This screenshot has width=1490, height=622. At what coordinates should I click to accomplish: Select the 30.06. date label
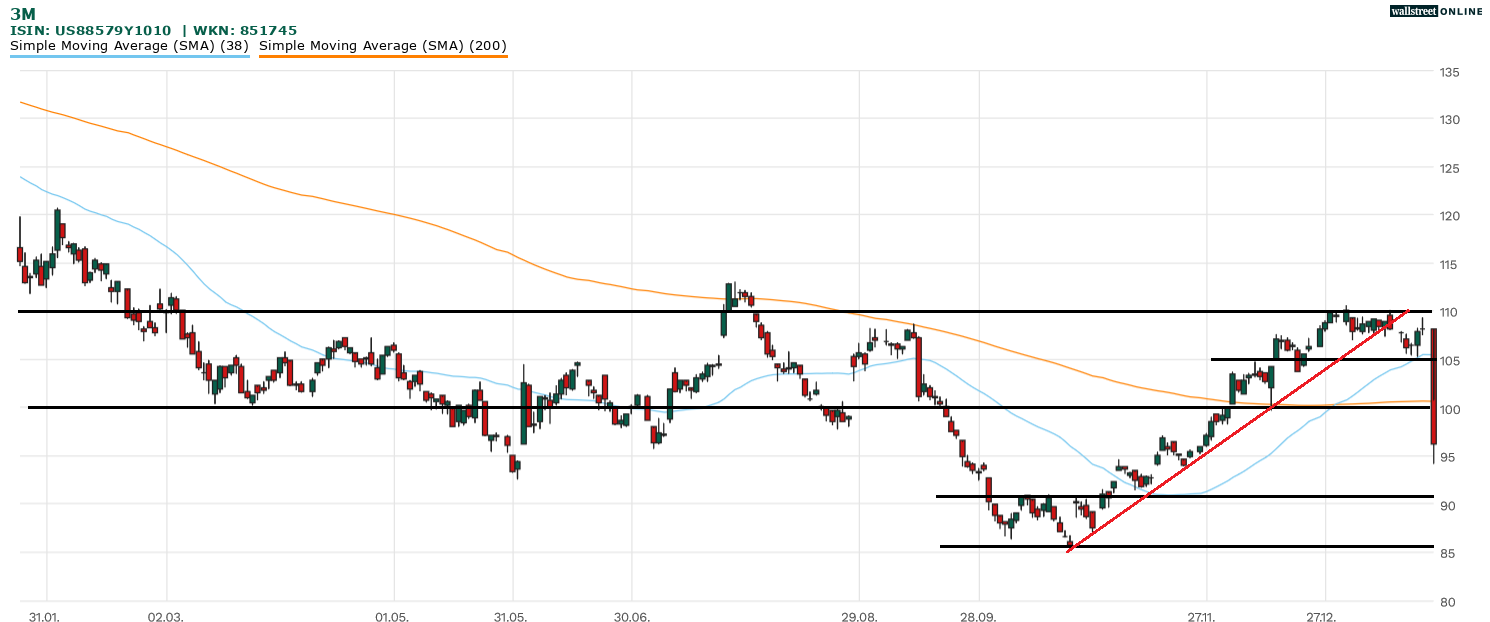pos(631,617)
